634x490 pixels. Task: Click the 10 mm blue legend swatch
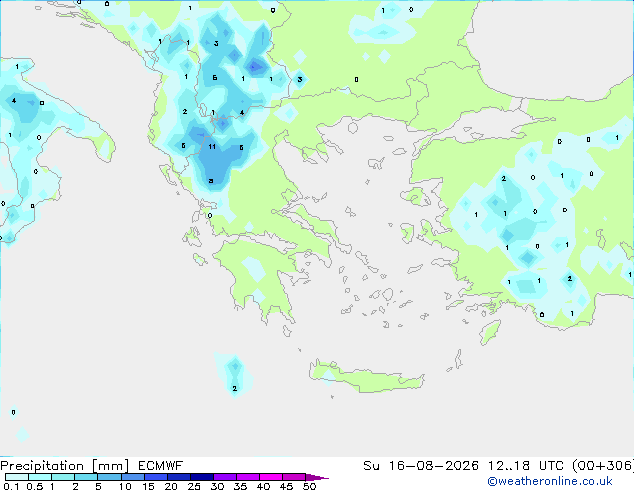coord(133,477)
